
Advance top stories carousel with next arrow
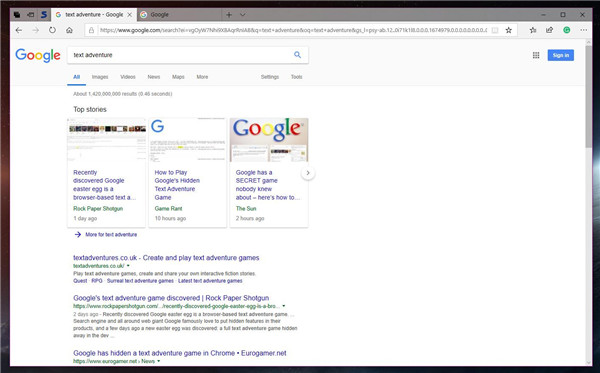coord(308,173)
